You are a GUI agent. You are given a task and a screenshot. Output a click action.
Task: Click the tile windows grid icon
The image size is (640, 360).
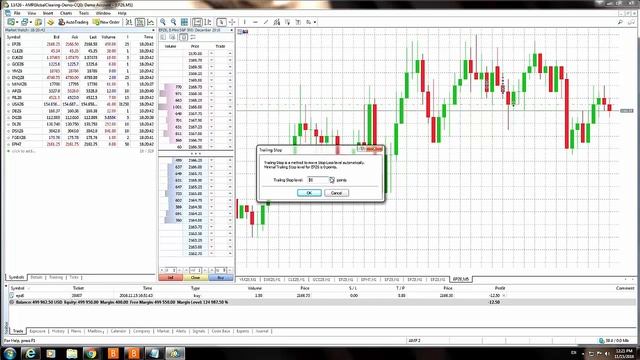click(184, 22)
